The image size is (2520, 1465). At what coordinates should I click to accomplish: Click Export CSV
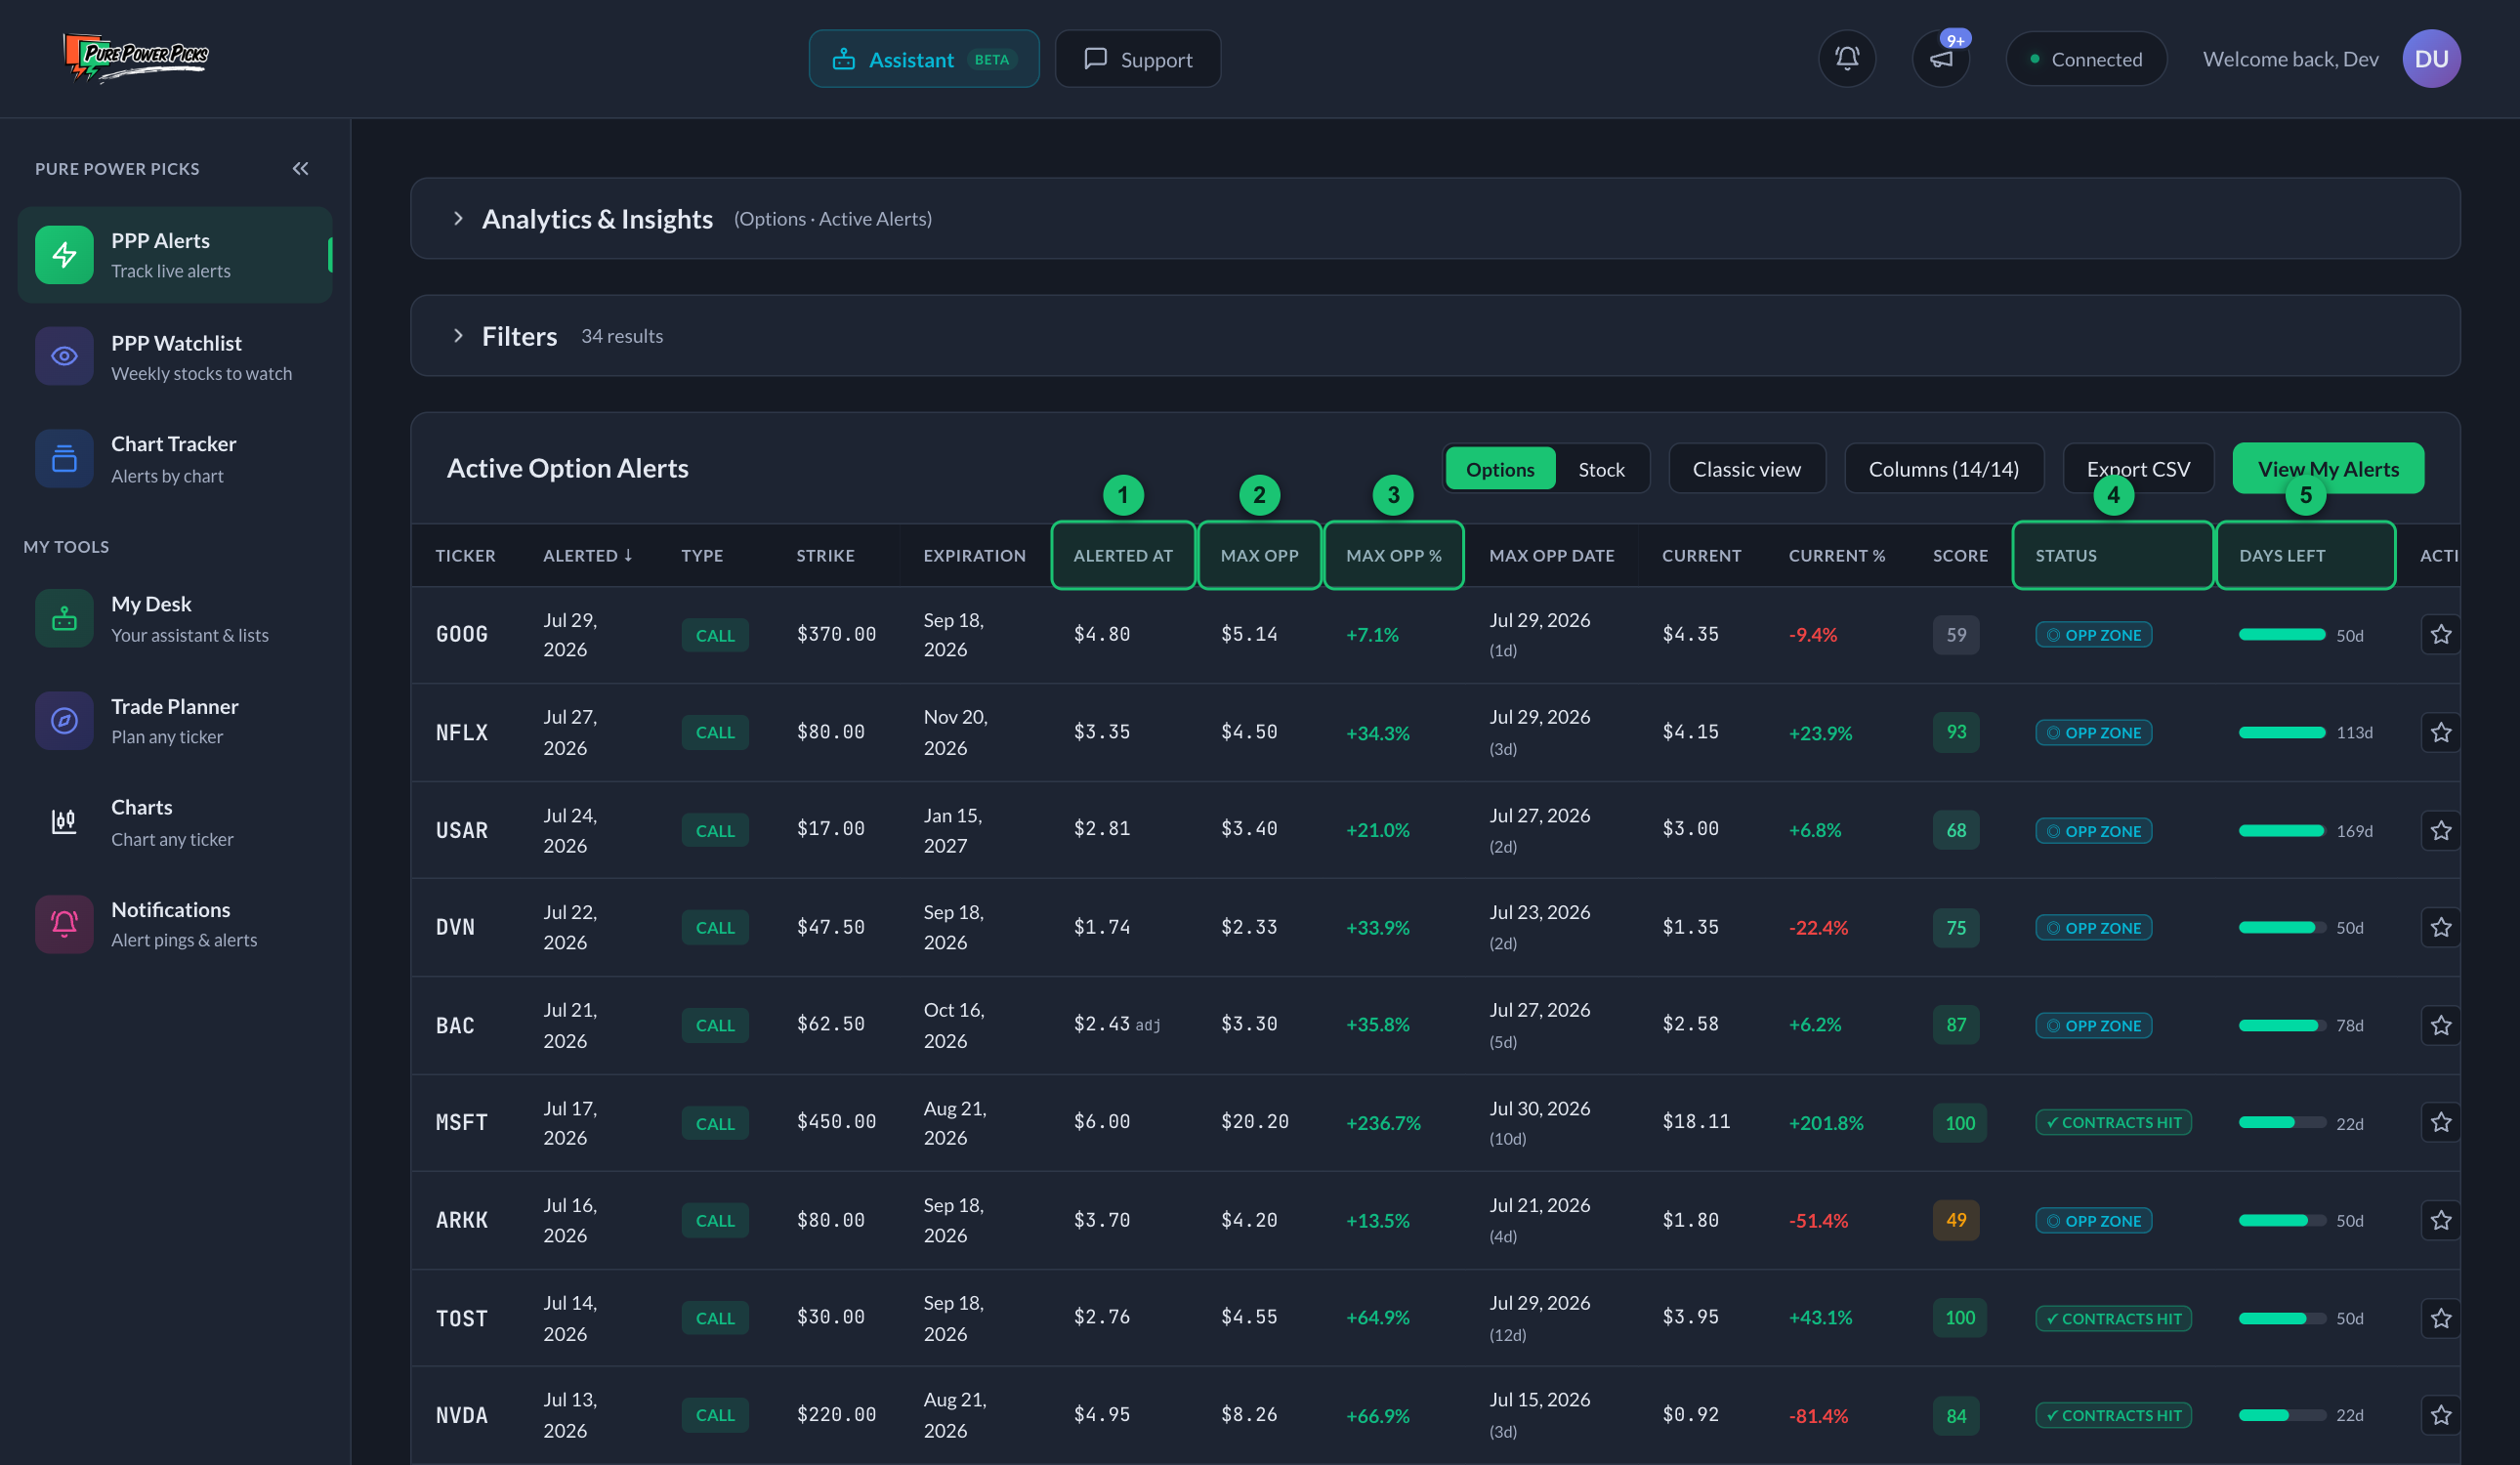point(2137,469)
